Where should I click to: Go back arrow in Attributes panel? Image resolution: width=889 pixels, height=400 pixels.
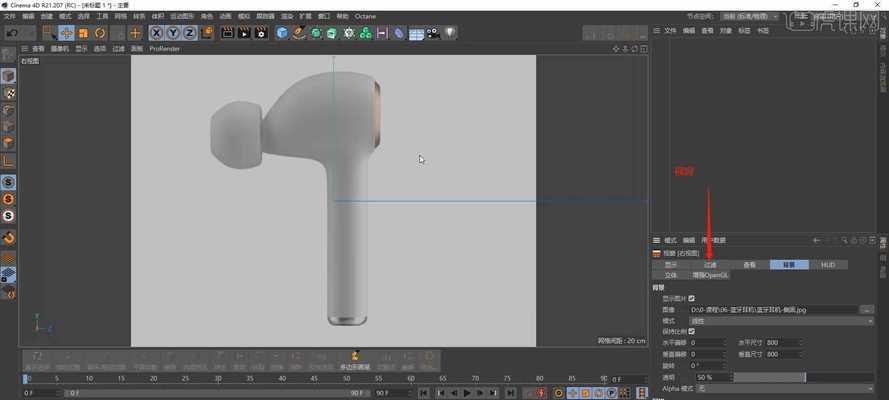point(816,240)
